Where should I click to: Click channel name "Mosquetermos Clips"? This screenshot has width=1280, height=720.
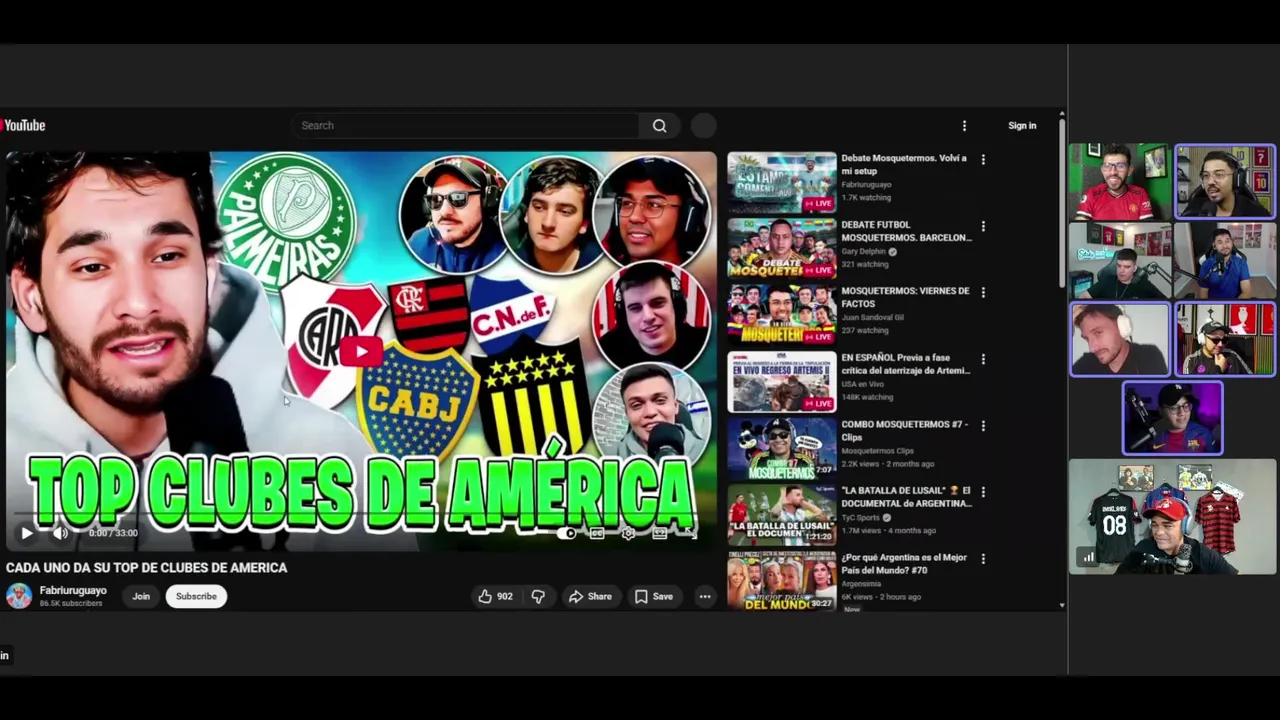[877, 451]
